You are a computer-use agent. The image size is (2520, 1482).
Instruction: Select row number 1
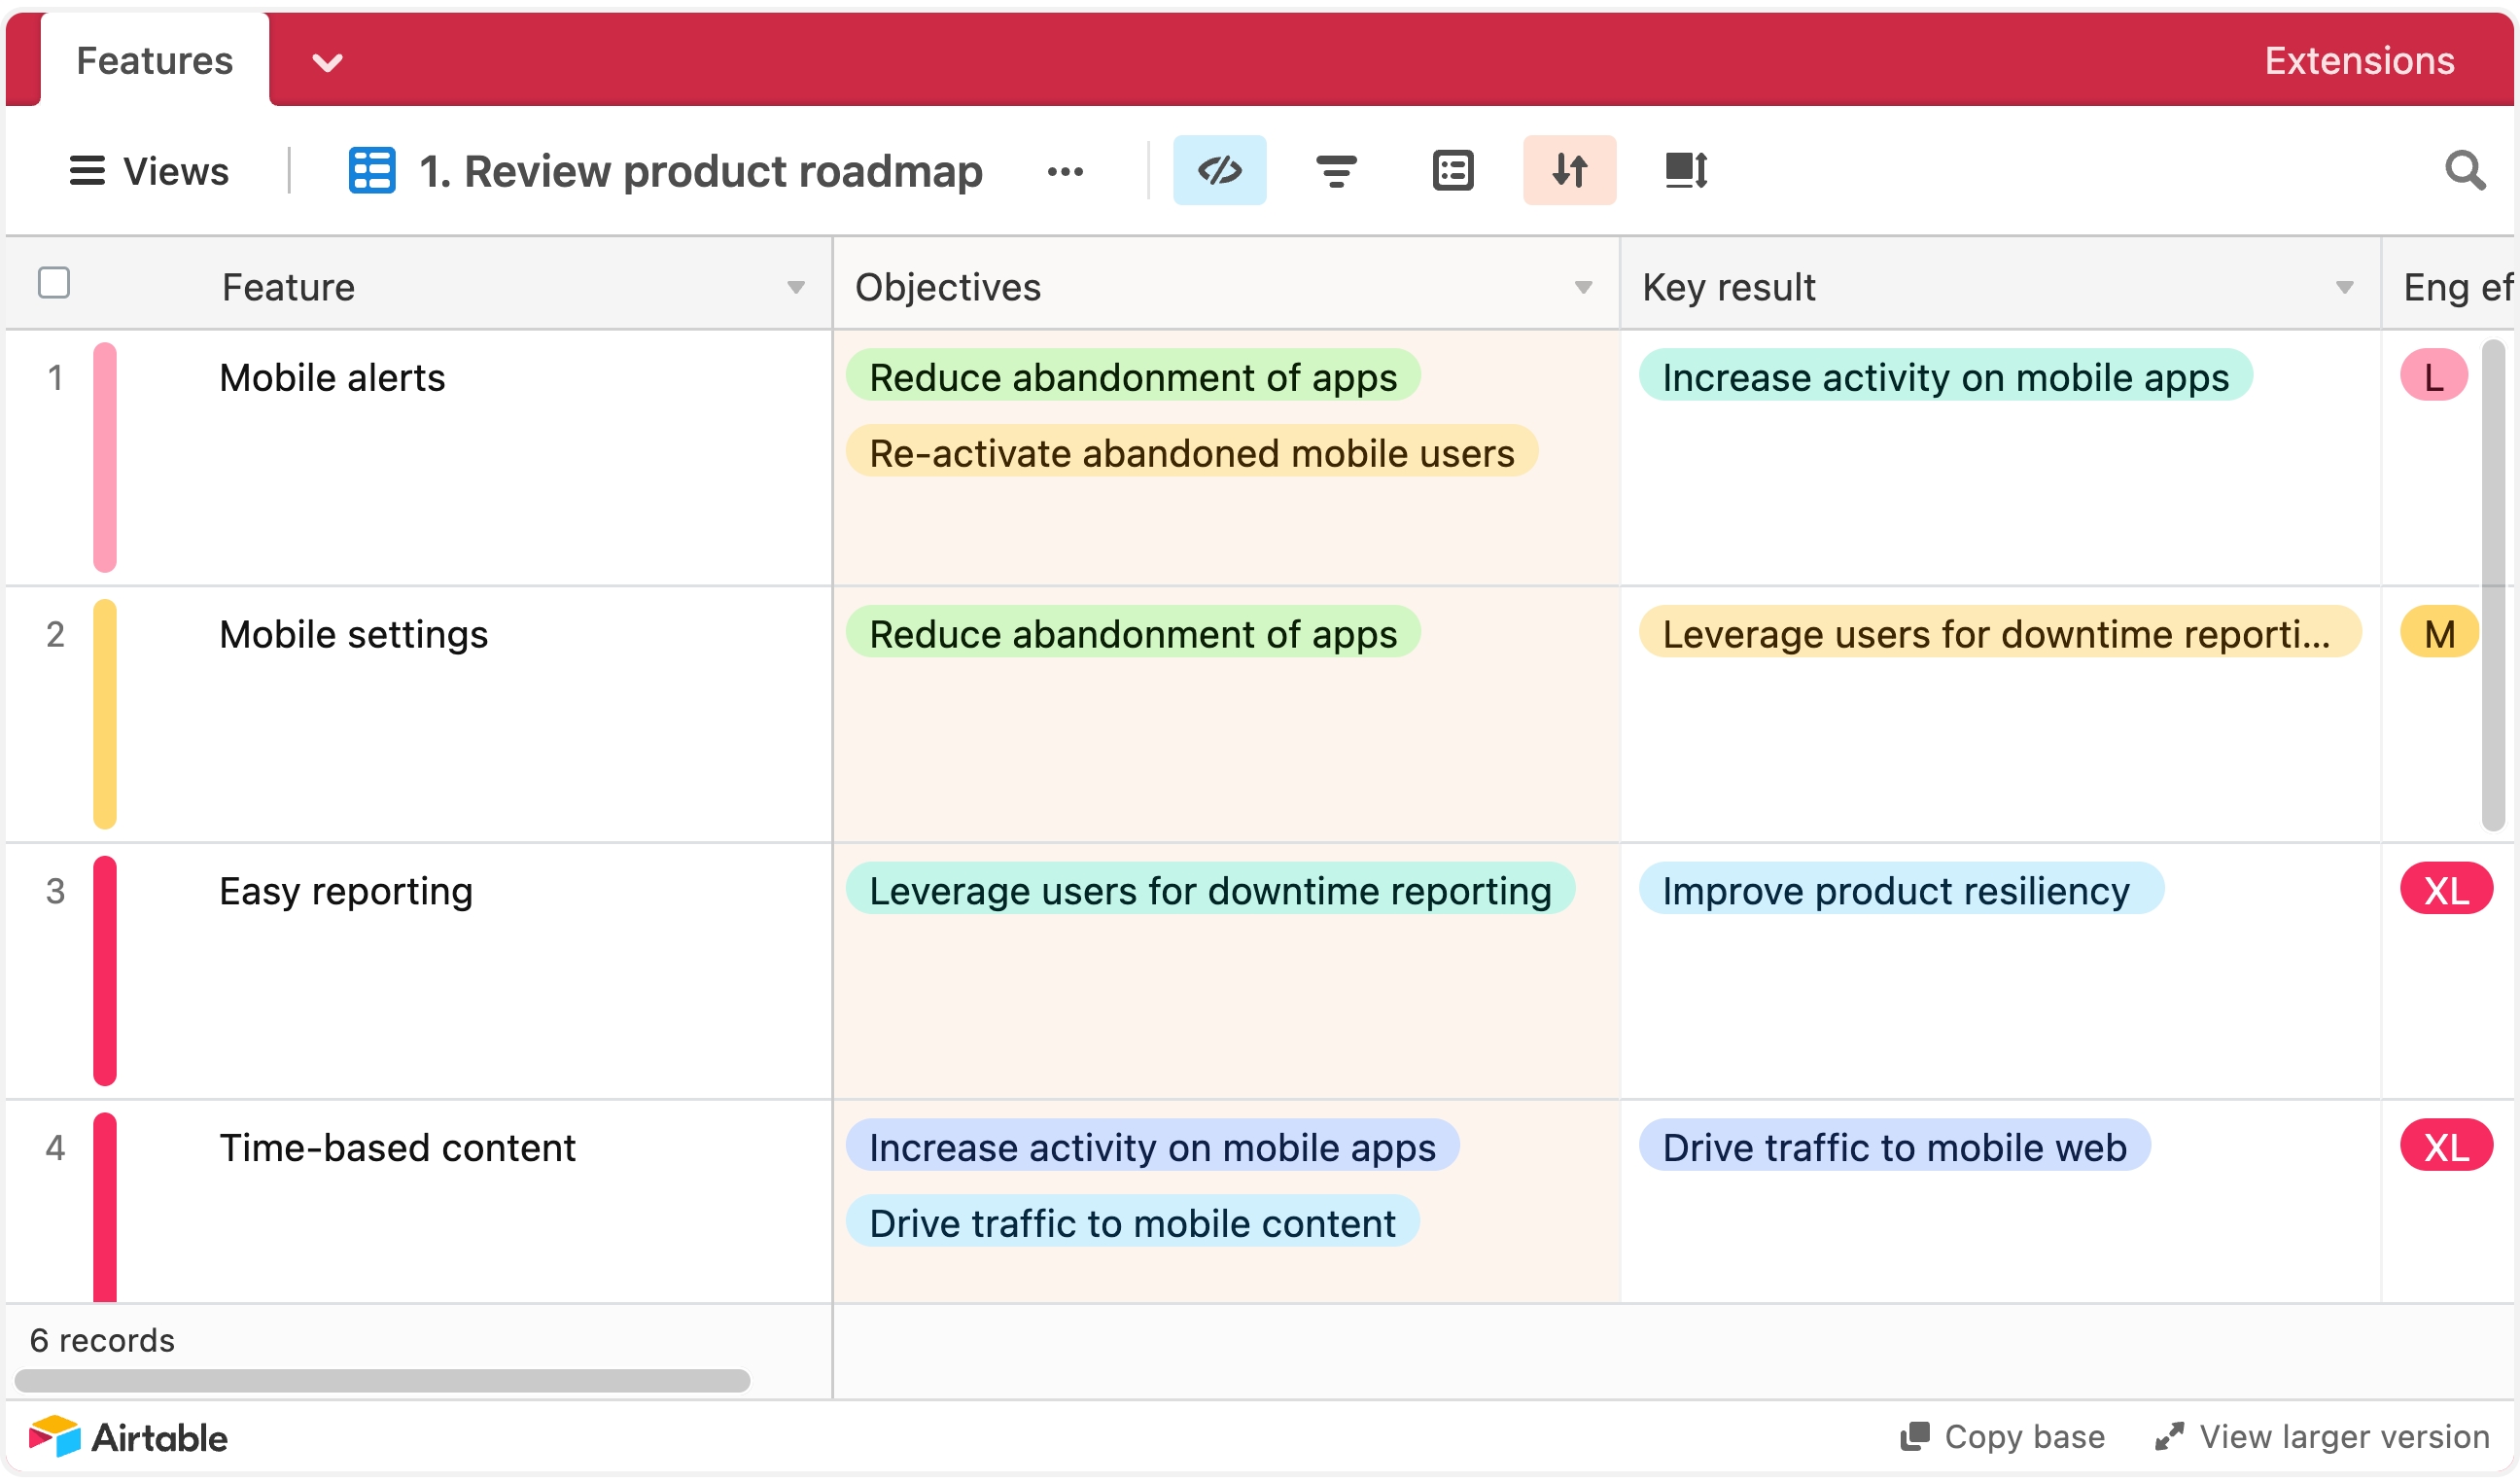(x=55, y=378)
